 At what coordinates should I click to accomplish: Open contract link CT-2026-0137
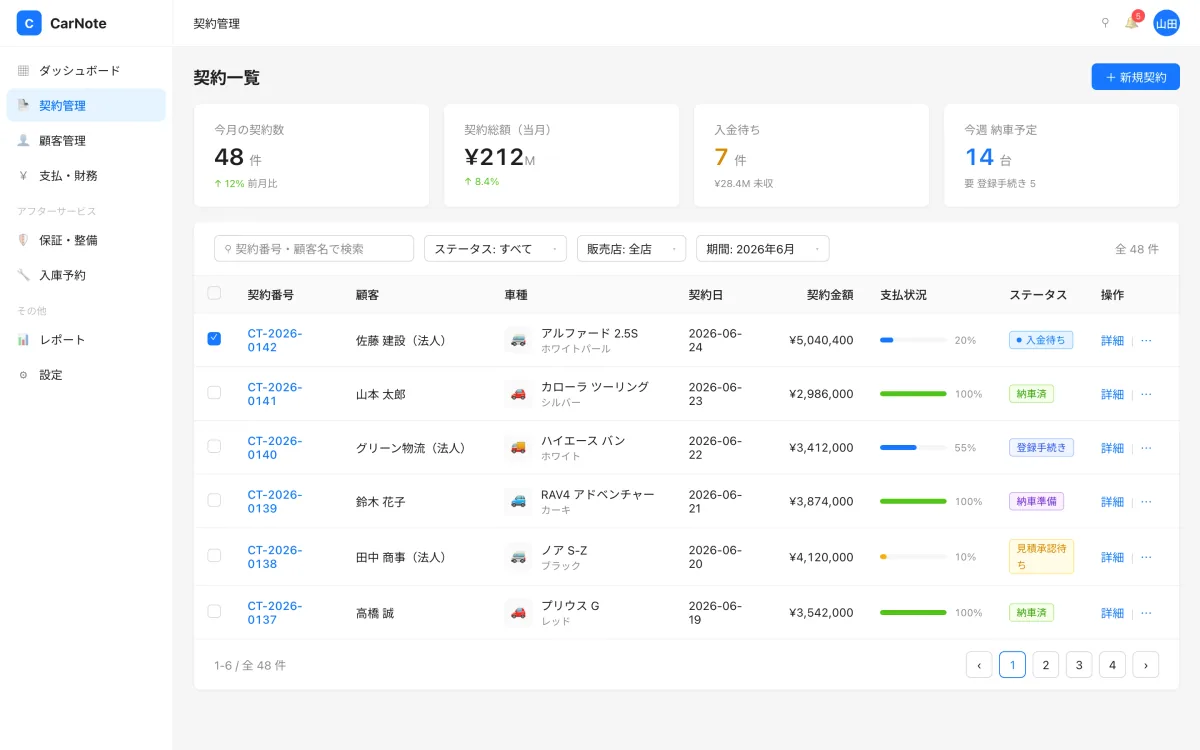tap(275, 612)
